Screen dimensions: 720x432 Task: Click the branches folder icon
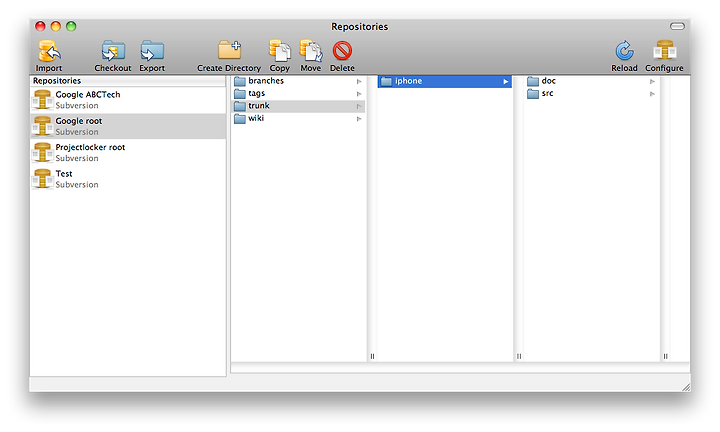click(x=240, y=81)
